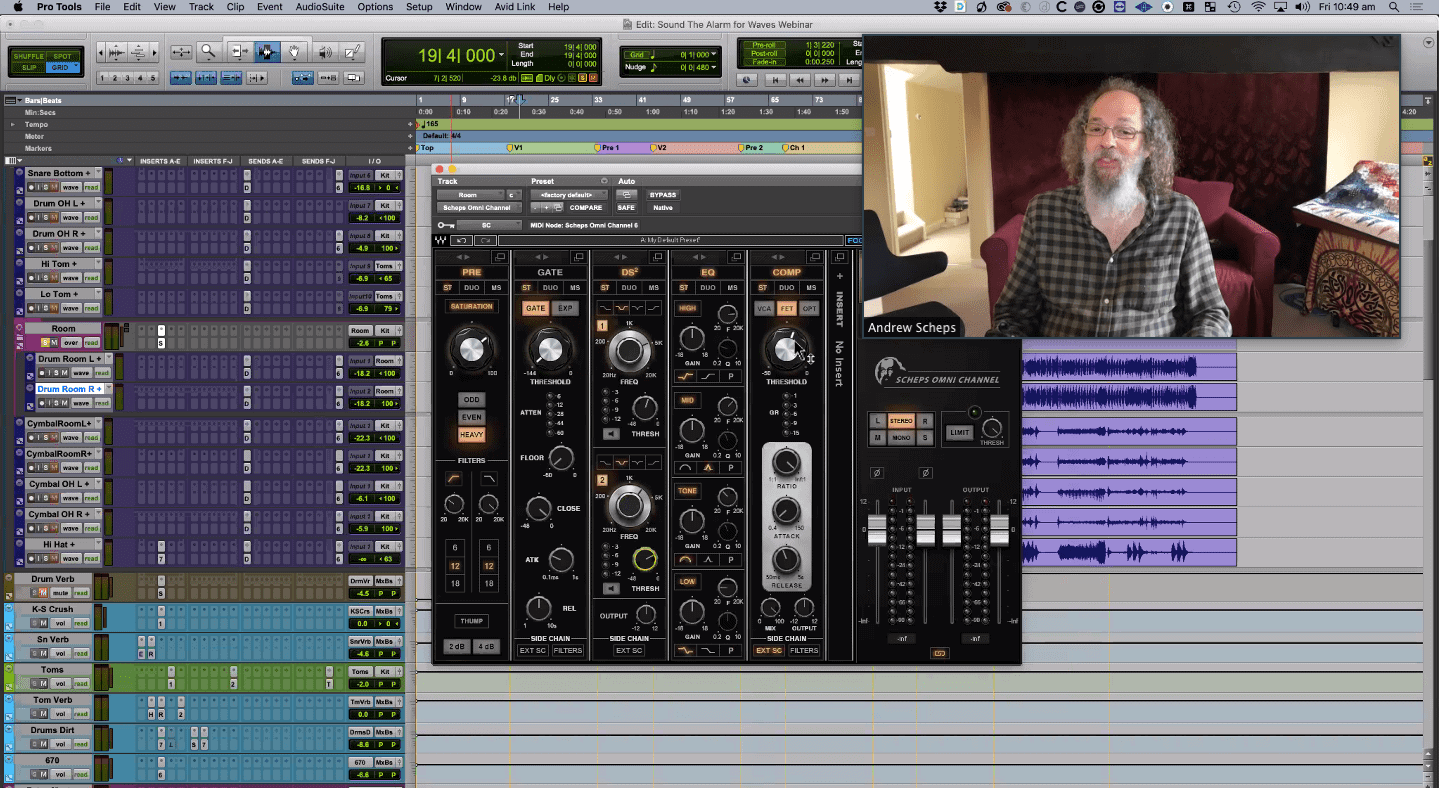Select the Grabber hand tool
1439x788 pixels.
295,51
